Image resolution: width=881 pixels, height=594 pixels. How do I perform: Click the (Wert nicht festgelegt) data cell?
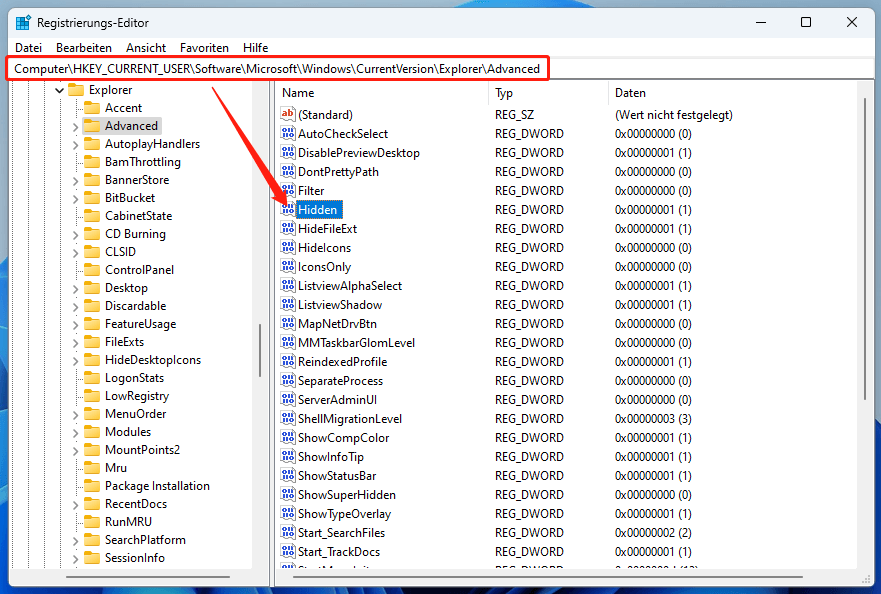pyautogui.click(x=674, y=115)
